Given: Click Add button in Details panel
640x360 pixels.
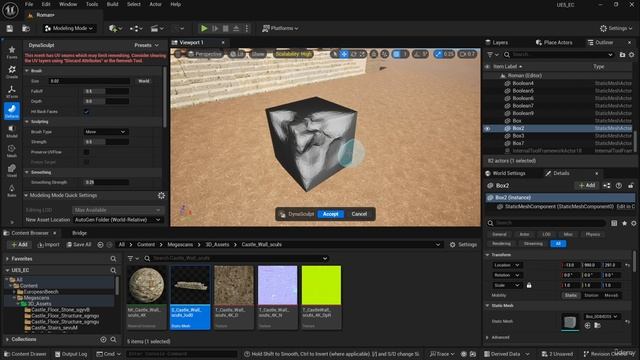Looking at the screenshot, I should click(x=587, y=185).
